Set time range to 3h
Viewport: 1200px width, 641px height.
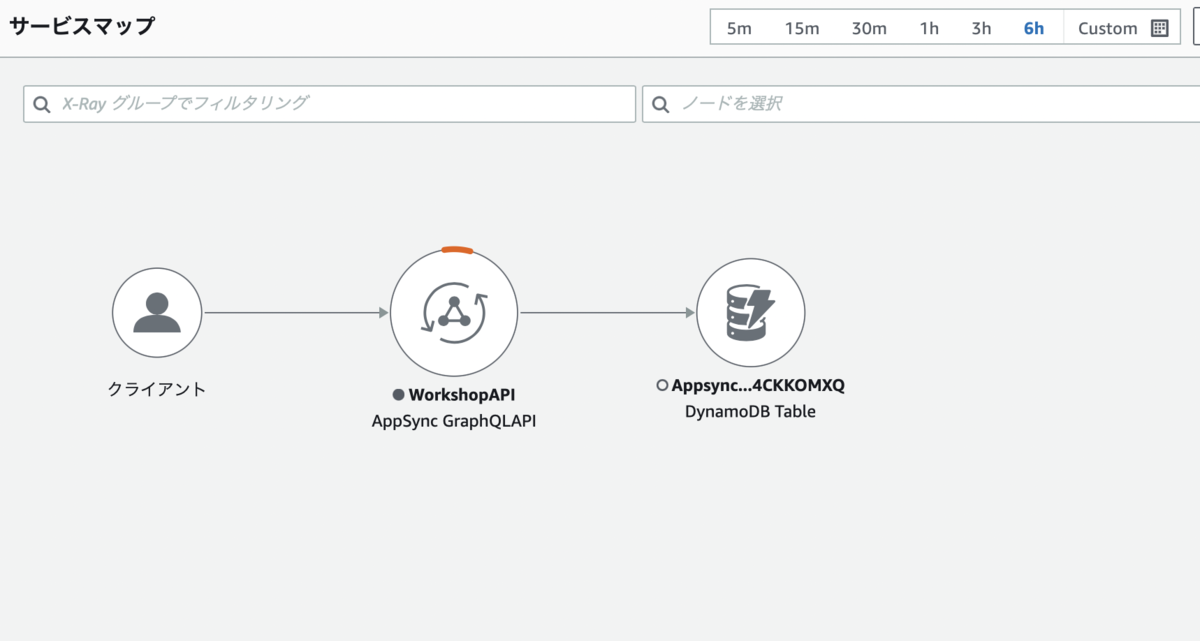[x=981, y=28]
